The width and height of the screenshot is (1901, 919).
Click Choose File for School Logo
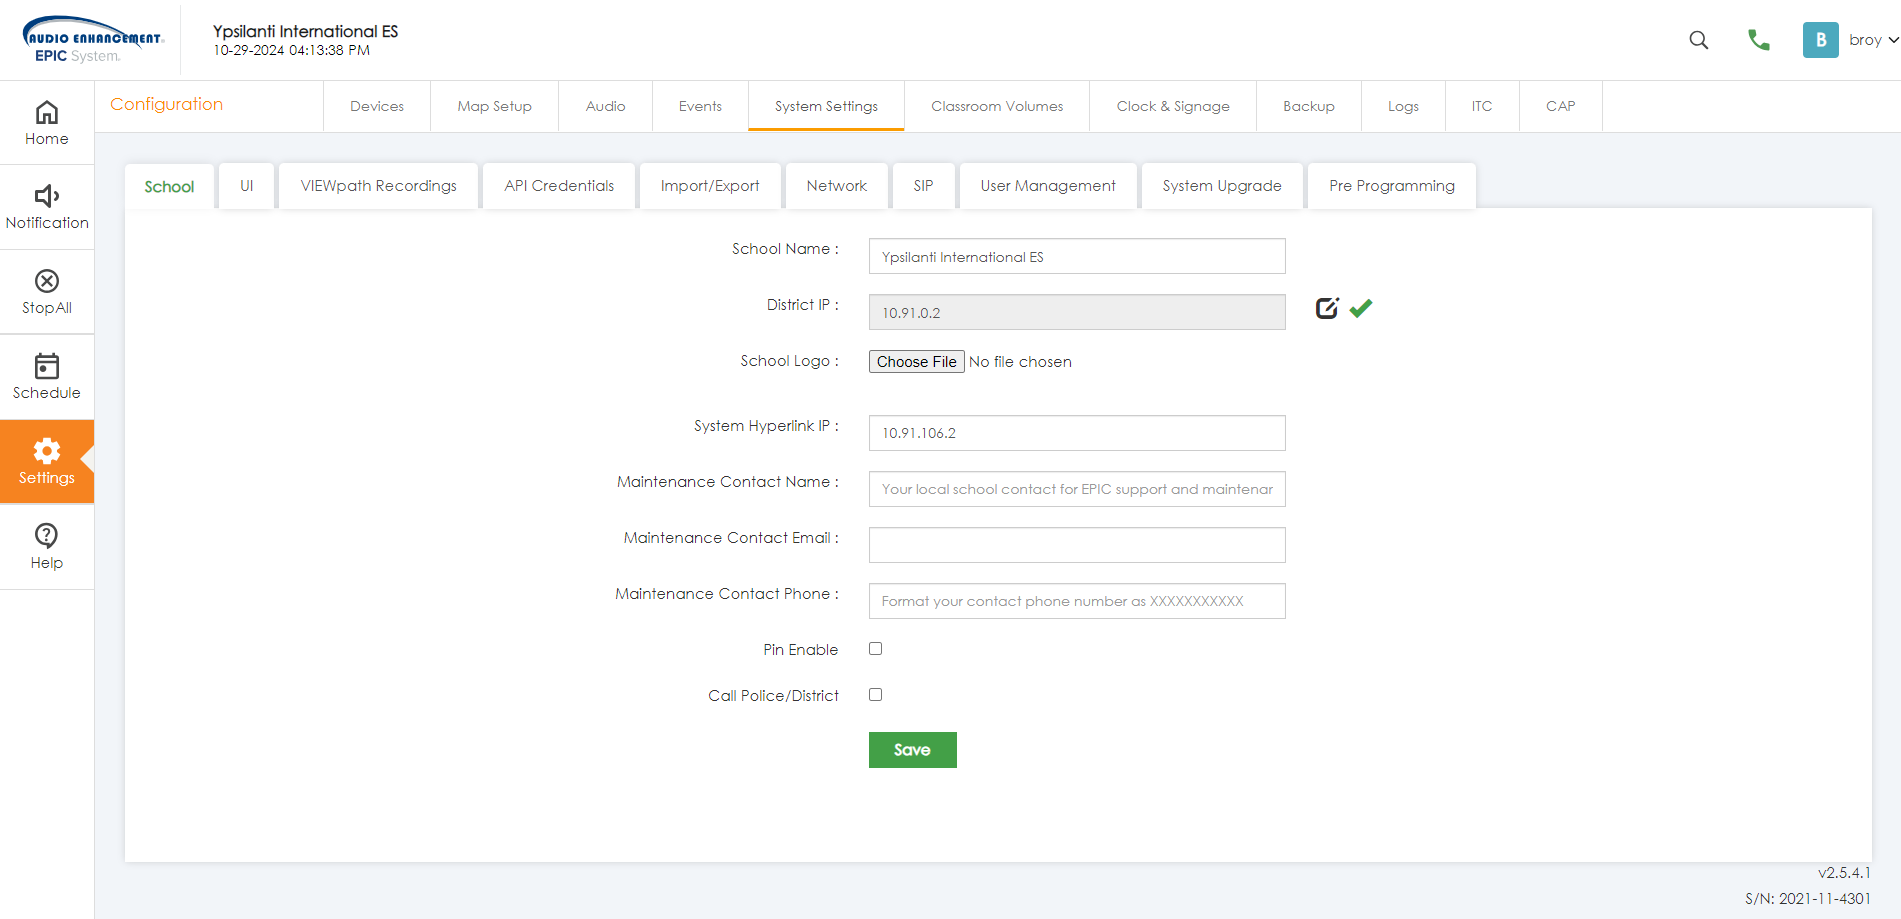[x=916, y=362]
